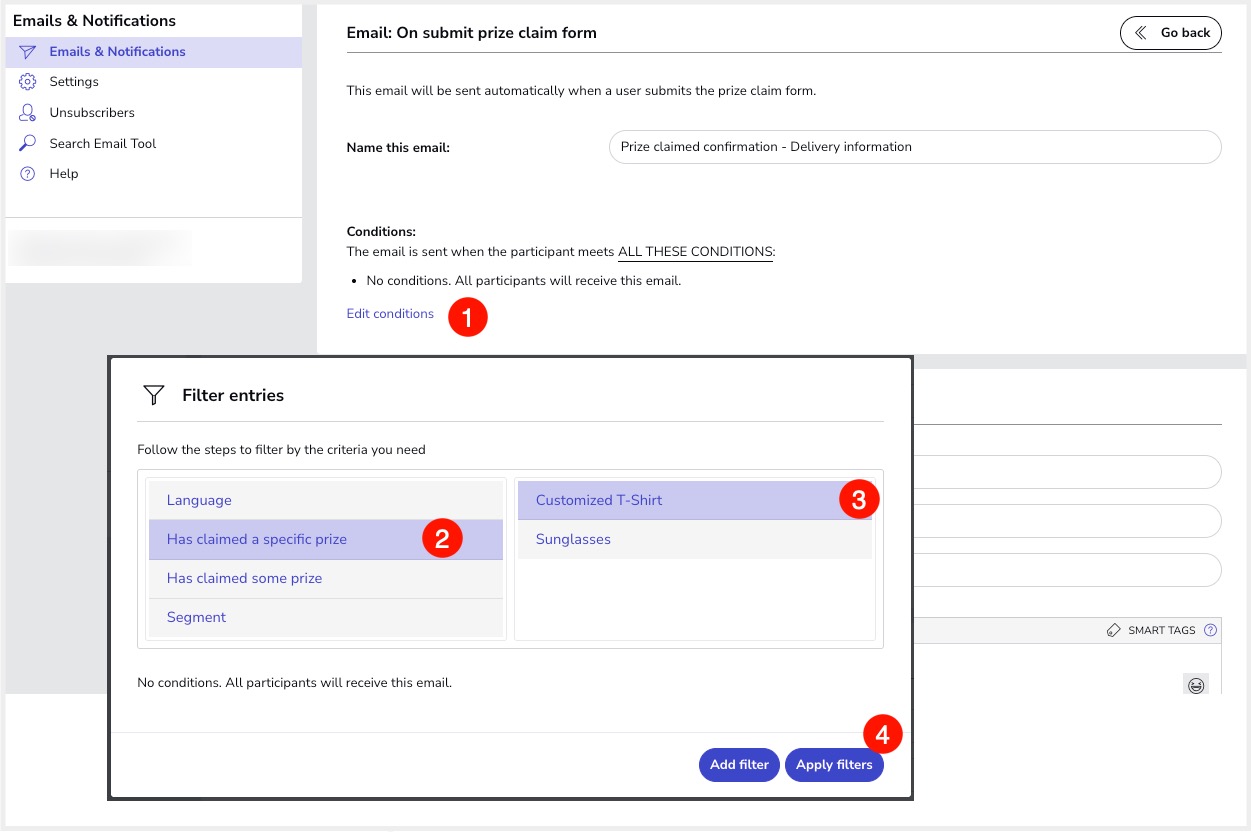Viewport: 1251px width, 832px height.
Task: Click the Smart Tags tag icon
Action: pos(1114,631)
